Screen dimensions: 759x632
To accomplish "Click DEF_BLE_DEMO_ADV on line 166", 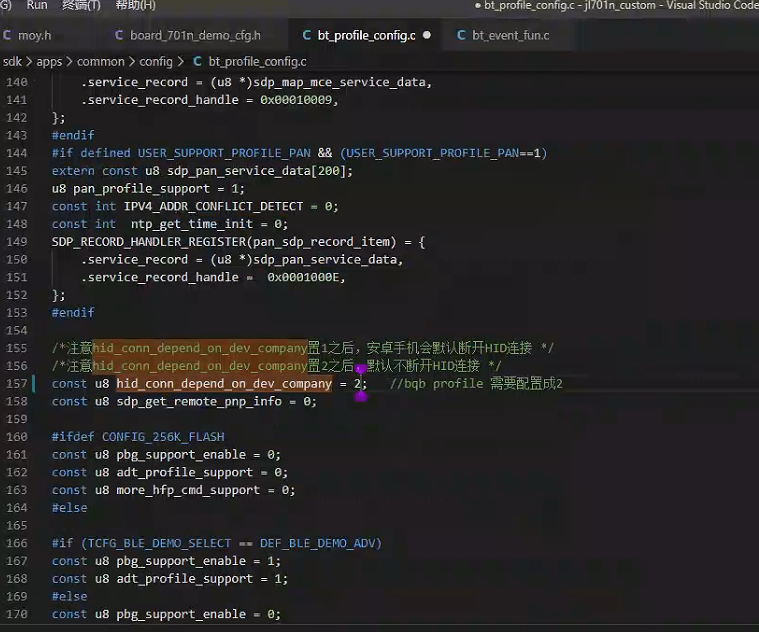I will click(317, 543).
